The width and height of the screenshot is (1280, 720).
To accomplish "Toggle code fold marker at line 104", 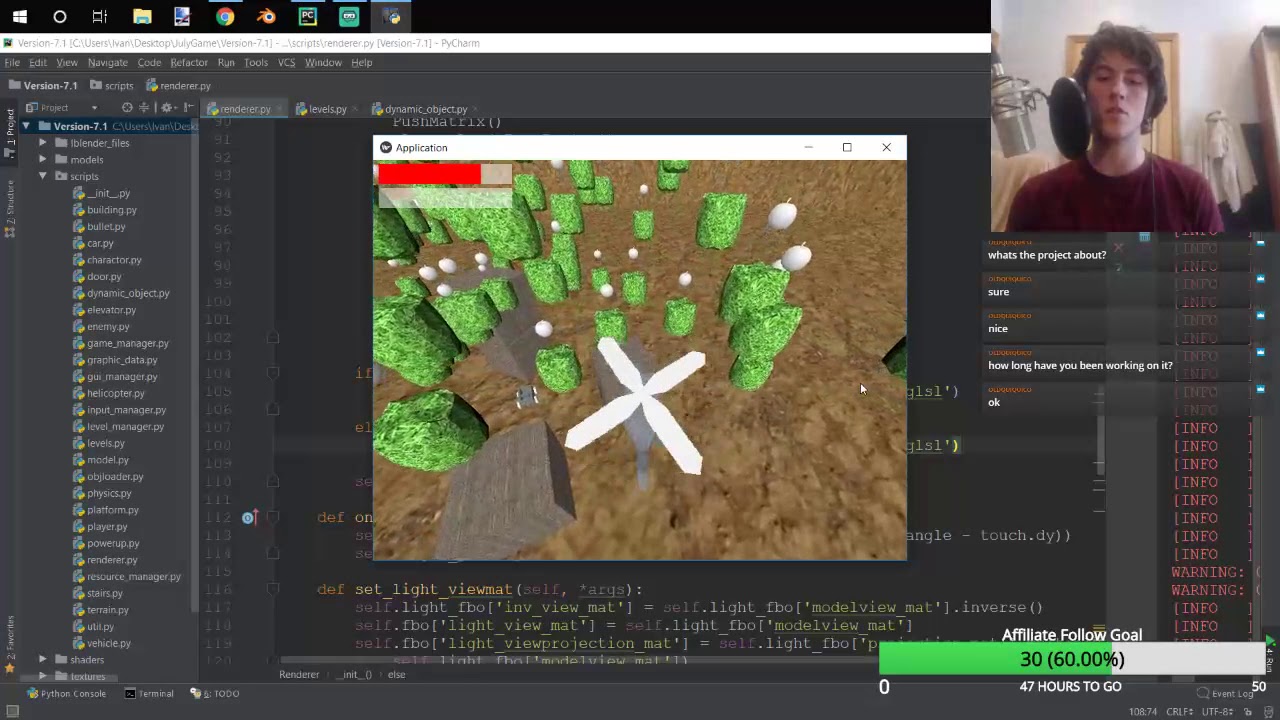I will coord(272,373).
